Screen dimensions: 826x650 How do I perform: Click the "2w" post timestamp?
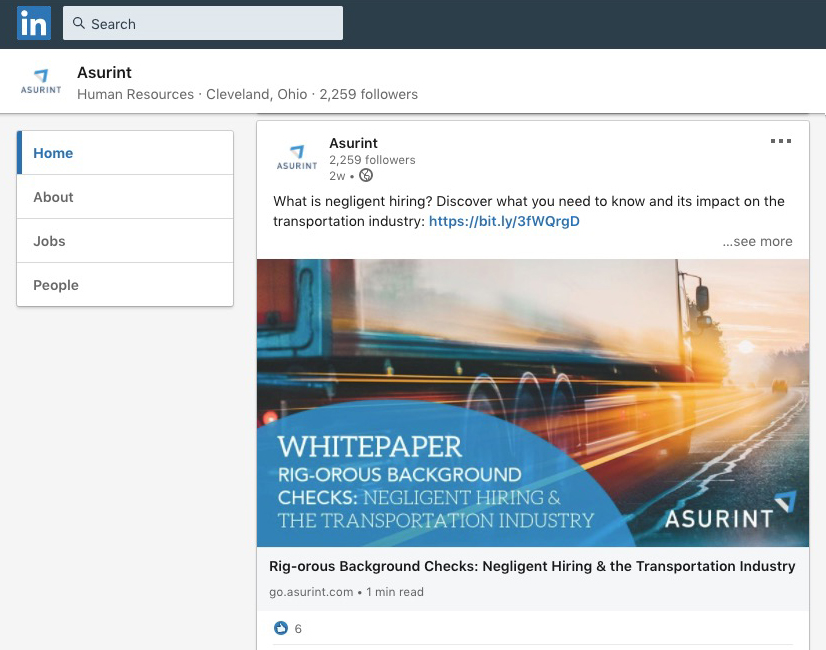pyautogui.click(x=337, y=176)
